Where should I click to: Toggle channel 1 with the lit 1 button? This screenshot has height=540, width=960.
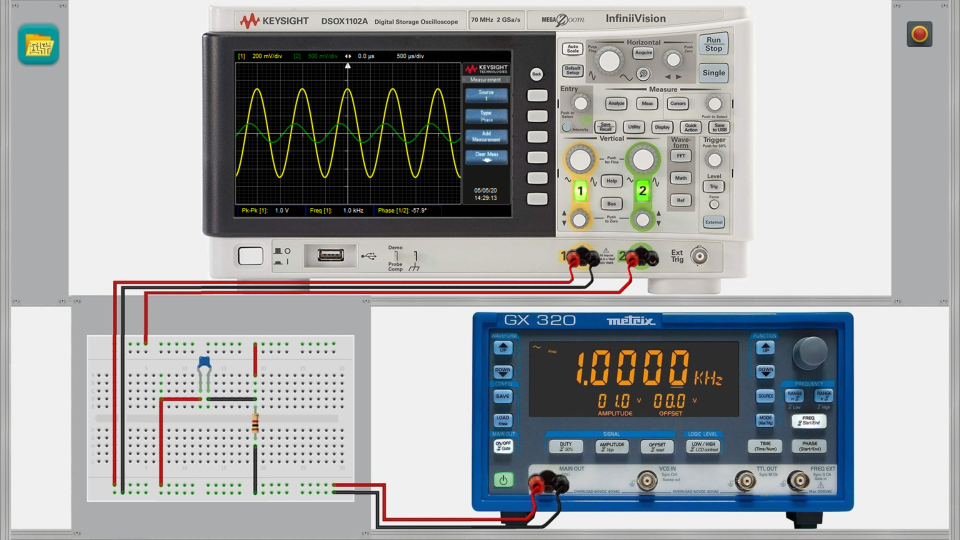(580, 190)
